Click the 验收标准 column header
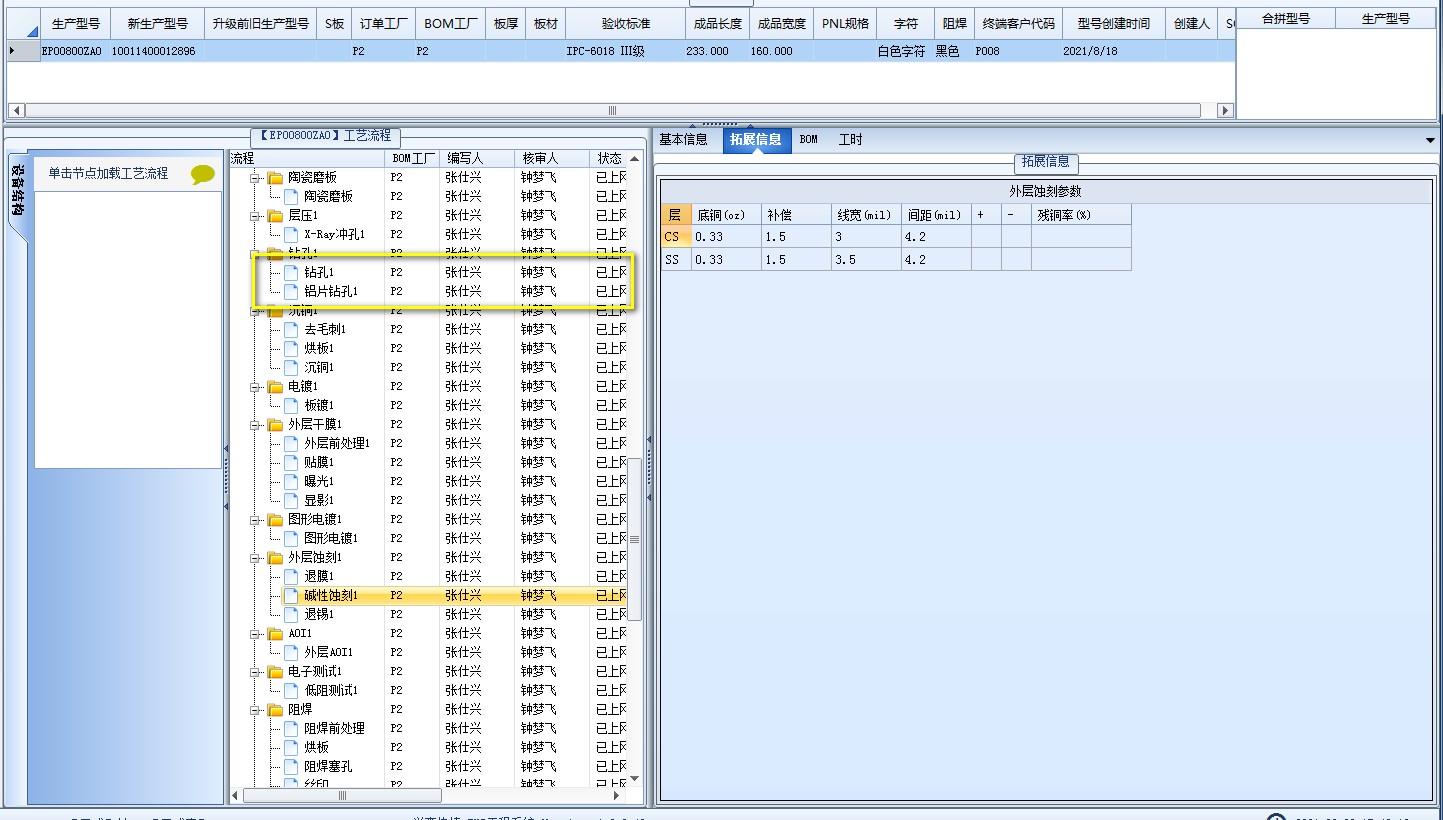This screenshot has height=820, width=1443. 625,23
